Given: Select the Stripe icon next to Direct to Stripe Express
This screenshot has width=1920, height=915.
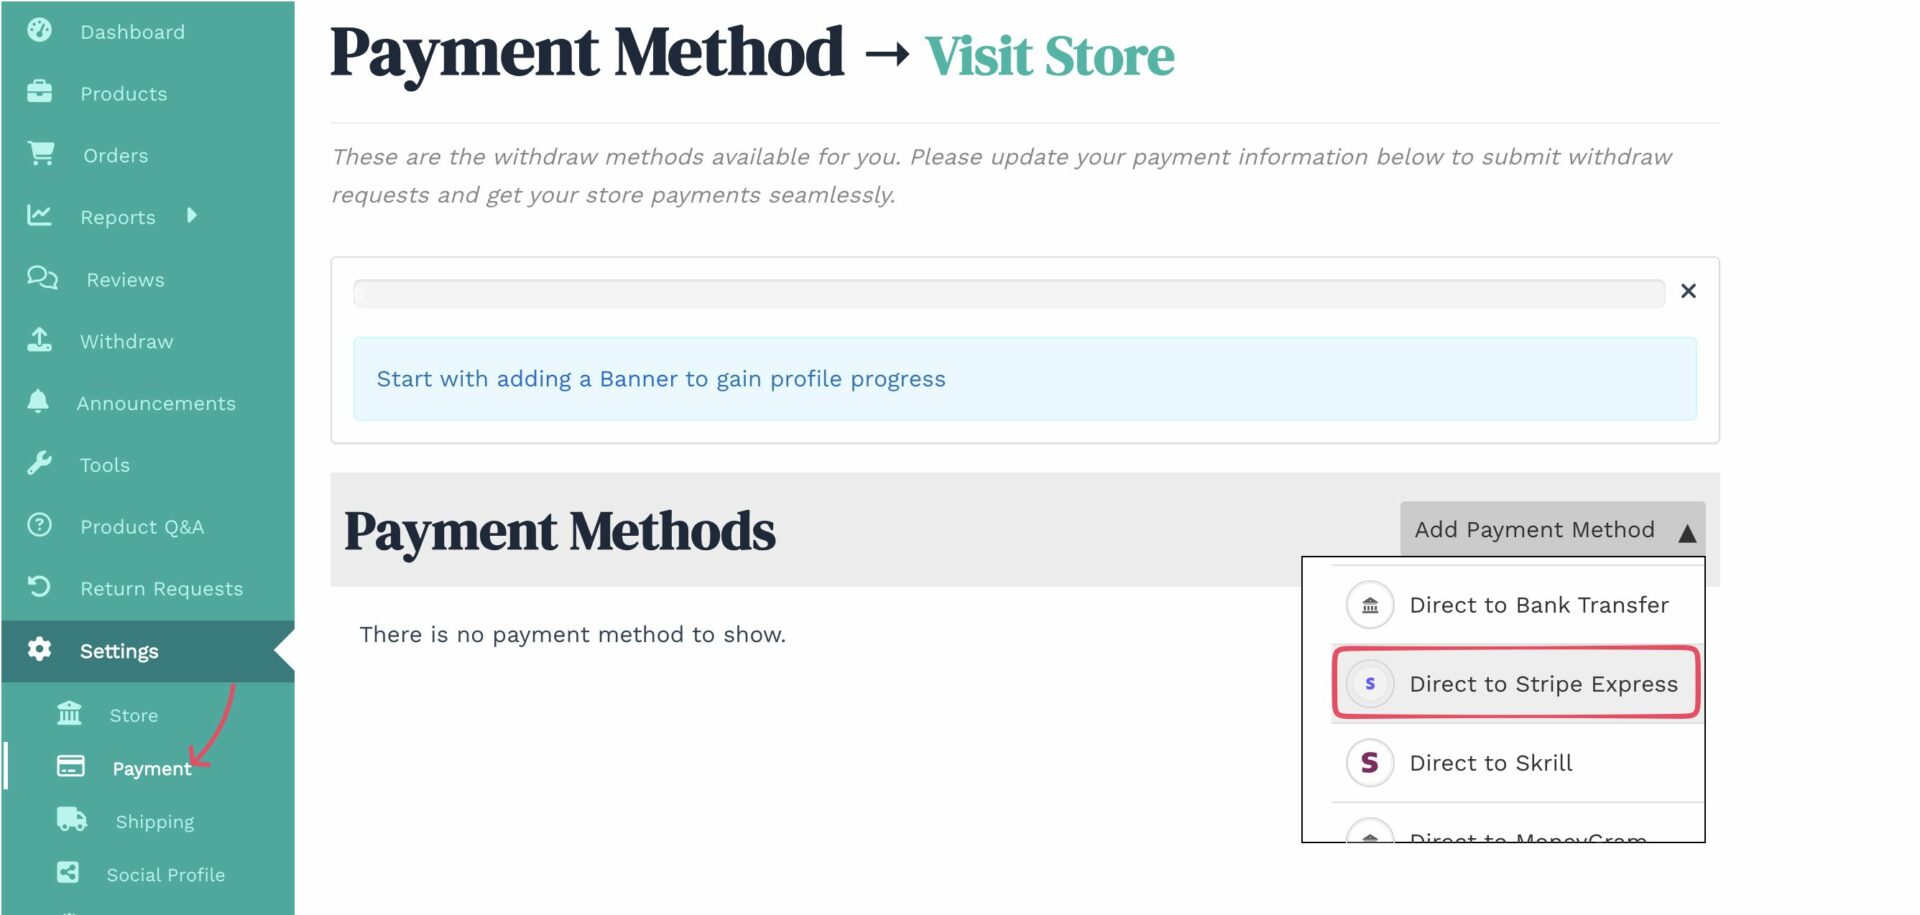Looking at the screenshot, I should pos(1369,684).
